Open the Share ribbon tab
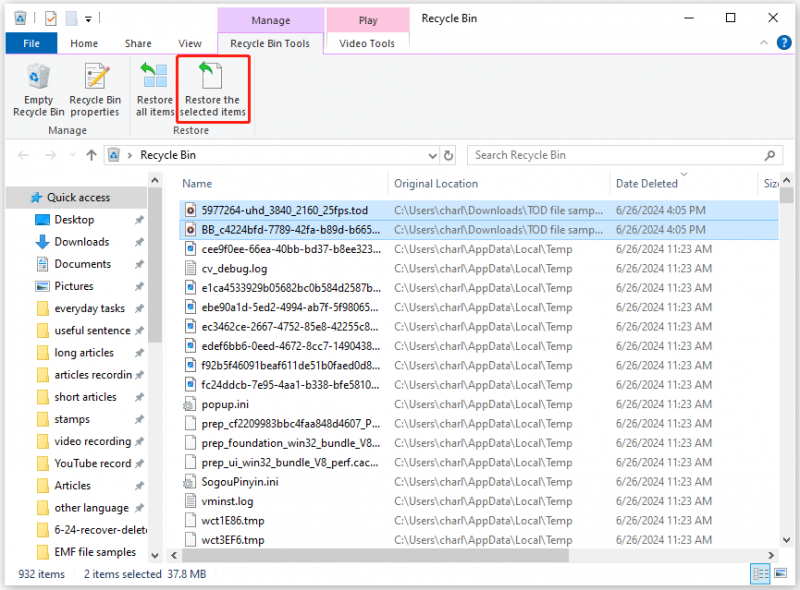 coord(138,43)
